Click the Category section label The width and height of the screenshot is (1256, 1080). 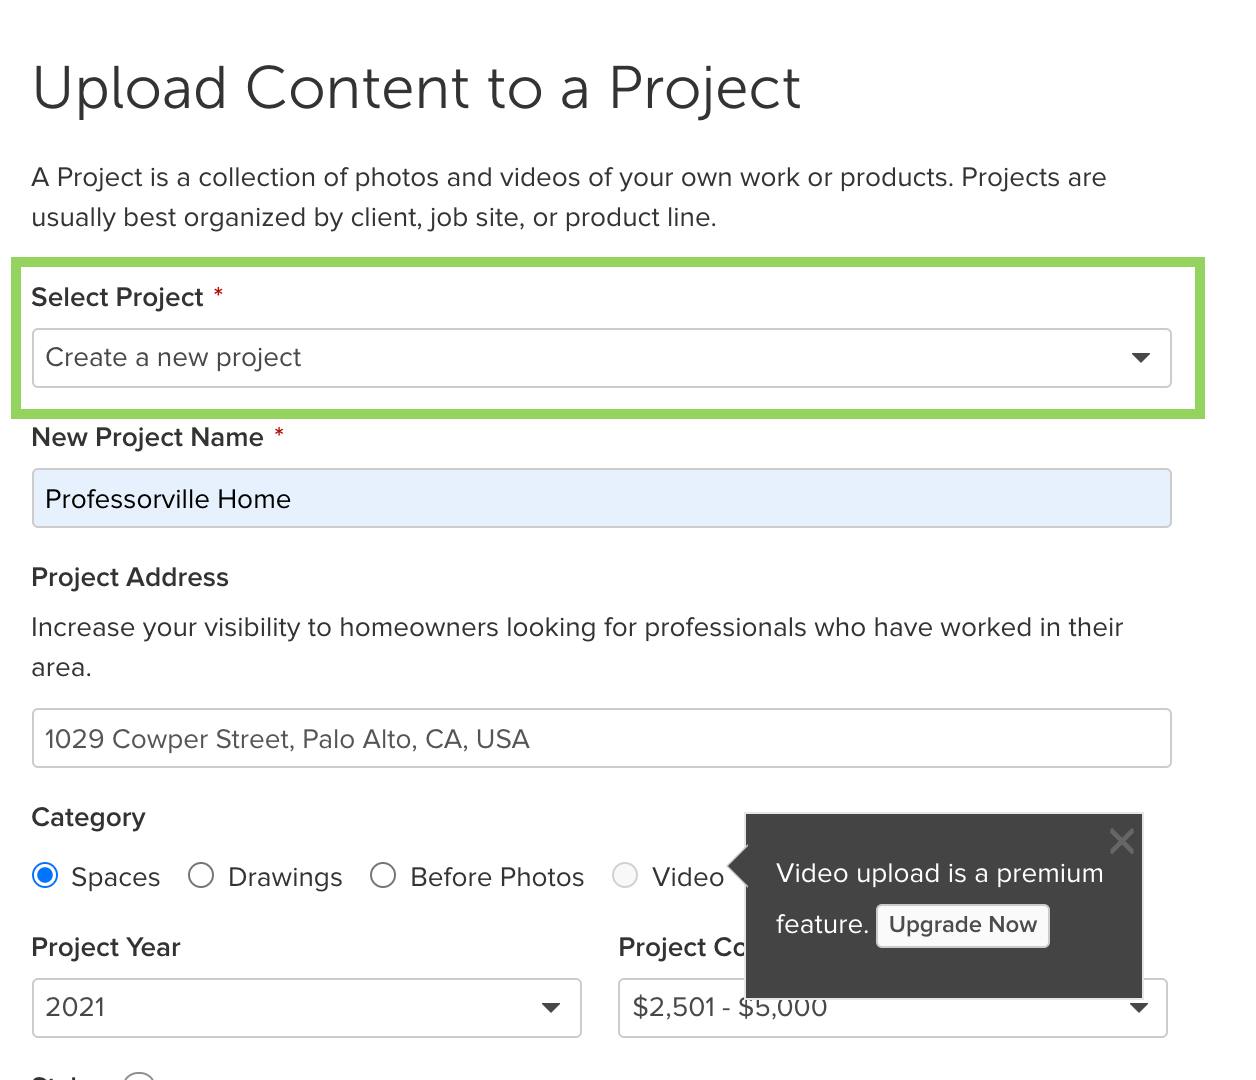(x=88, y=818)
